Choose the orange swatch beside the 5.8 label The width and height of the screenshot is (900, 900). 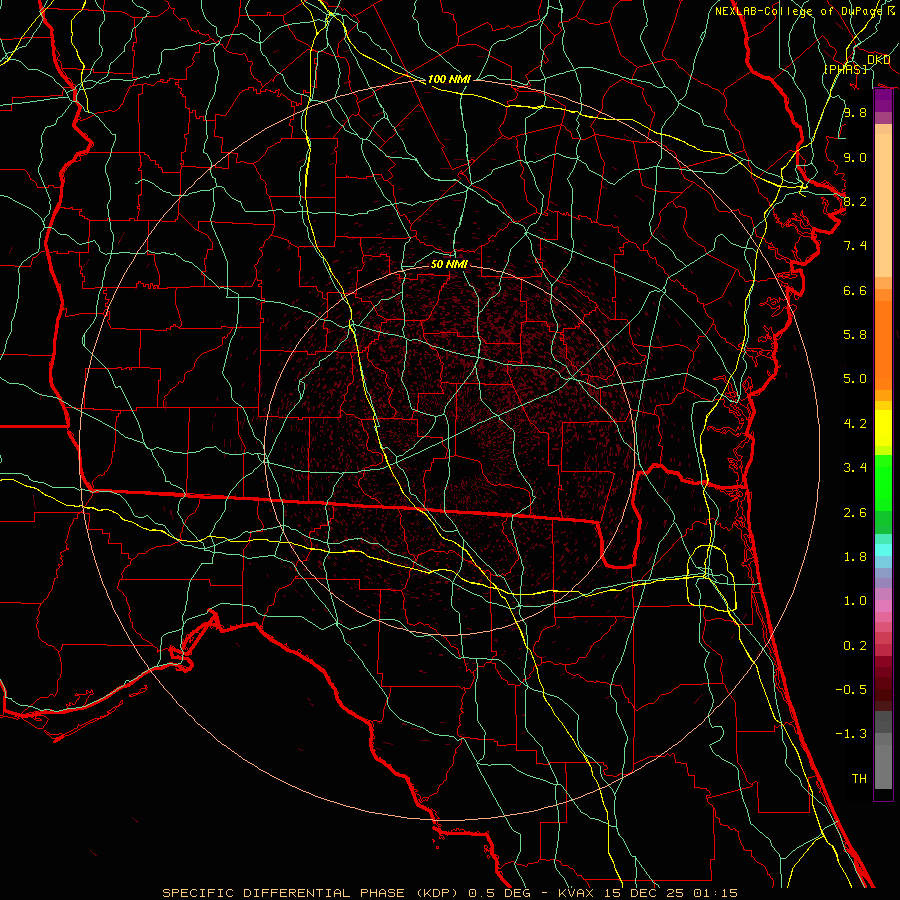click(x=883, y=334)
